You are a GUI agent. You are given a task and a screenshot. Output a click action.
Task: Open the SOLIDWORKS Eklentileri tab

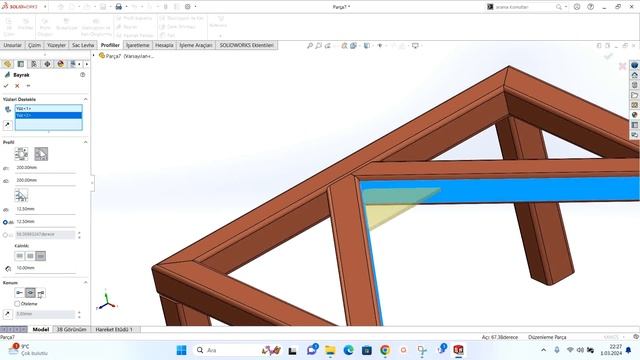click(247, 45)
